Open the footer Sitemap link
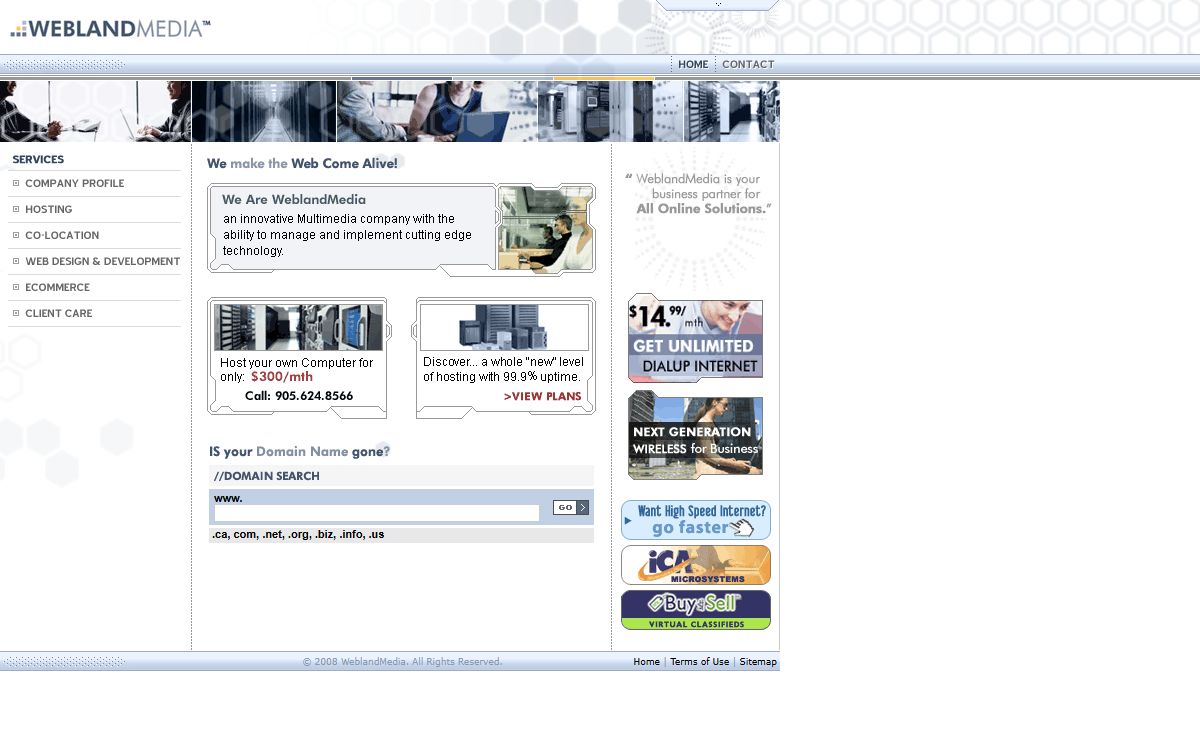This screenshot has width=1200, height=740. (x=758, y=662)
